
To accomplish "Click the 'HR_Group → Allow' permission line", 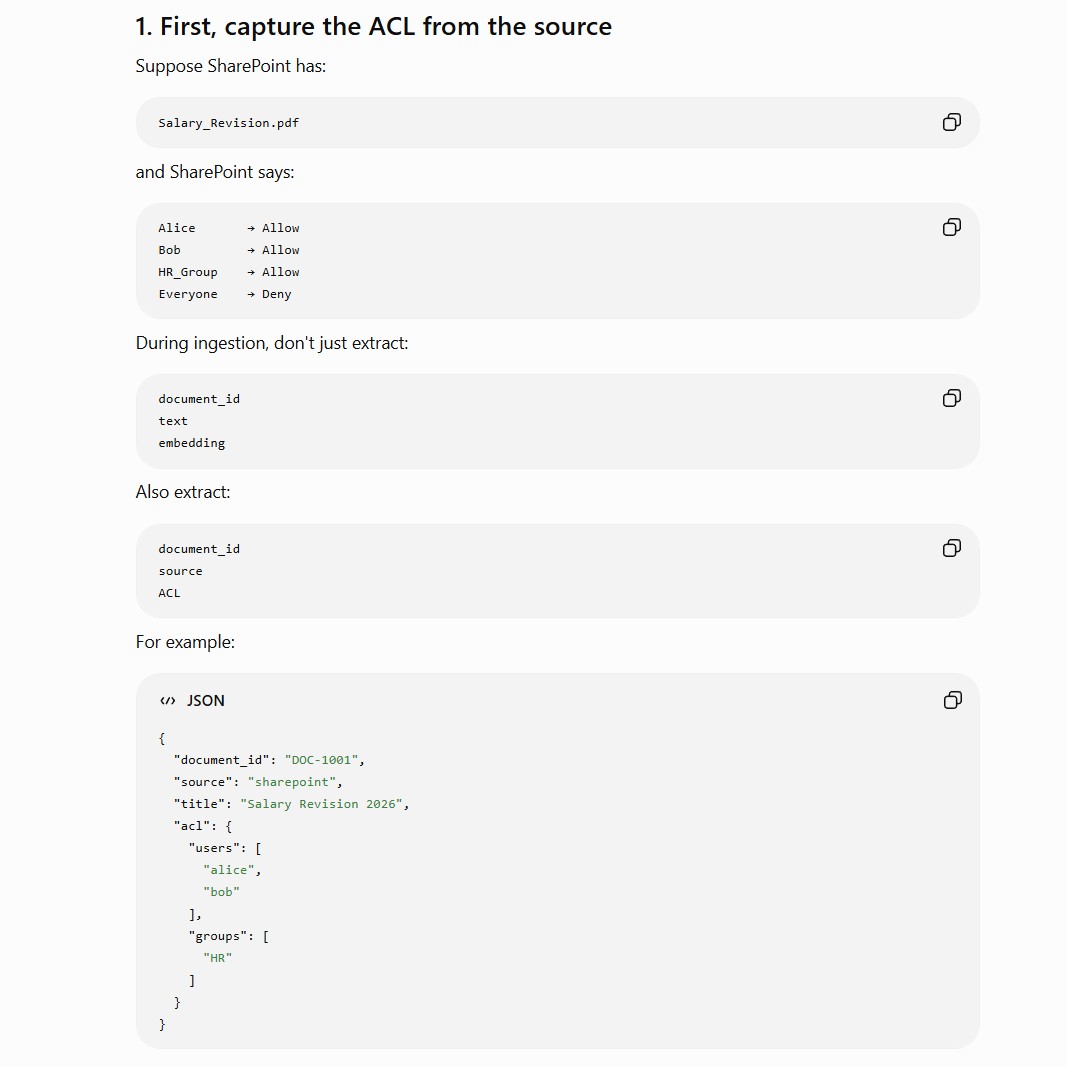I will tap(229, 272).
